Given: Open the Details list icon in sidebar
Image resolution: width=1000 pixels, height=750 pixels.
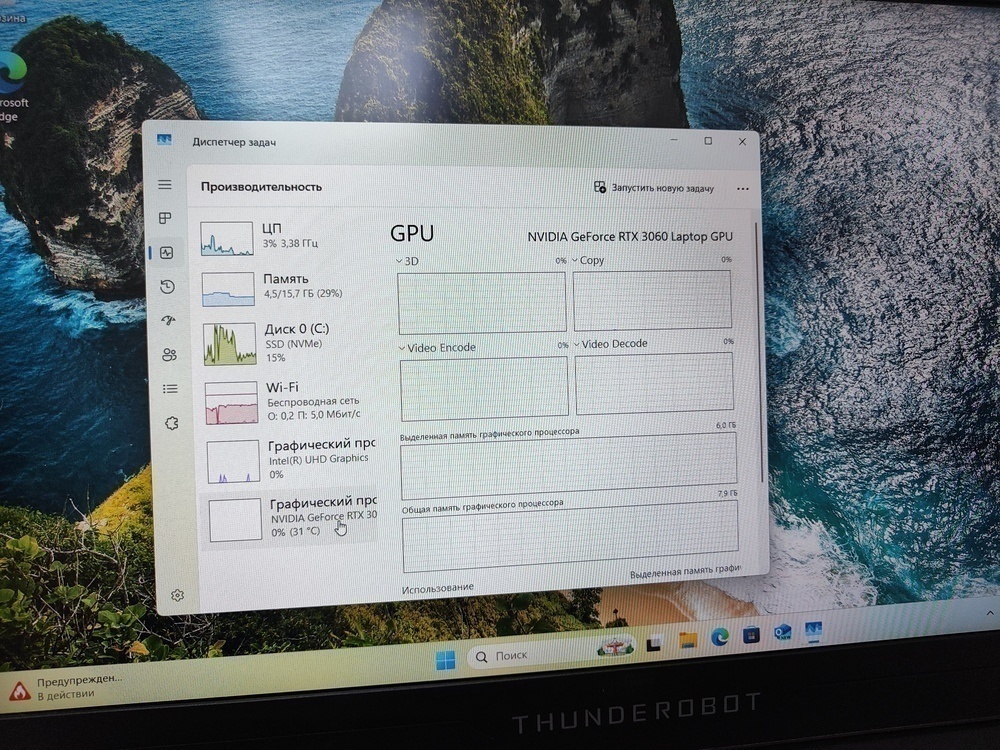Looking at the screenshot, I should click(x=170, y=388).
